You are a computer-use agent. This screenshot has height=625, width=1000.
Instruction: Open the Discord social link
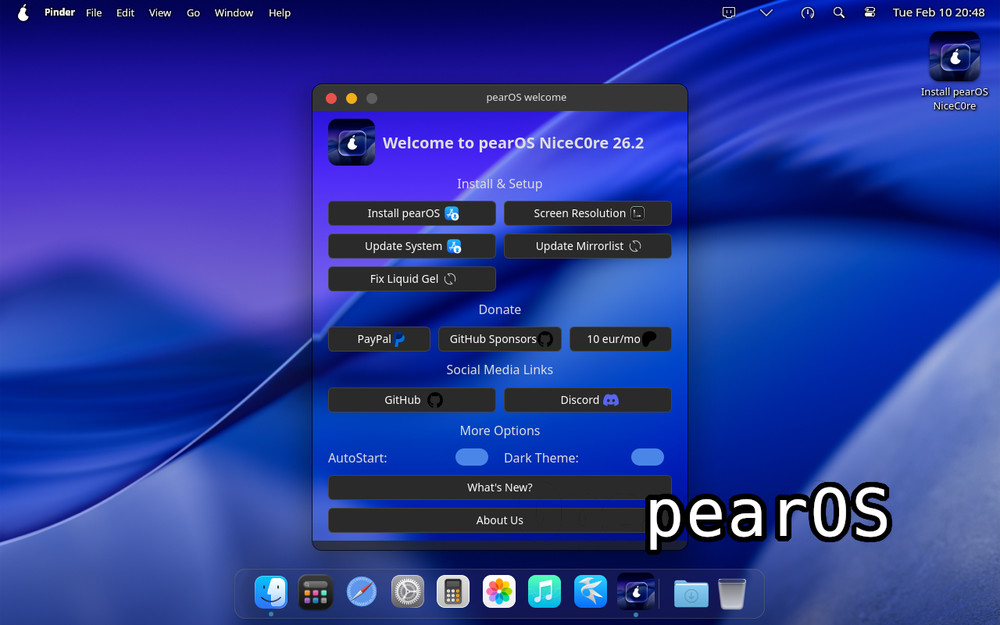tap(588, 400)
